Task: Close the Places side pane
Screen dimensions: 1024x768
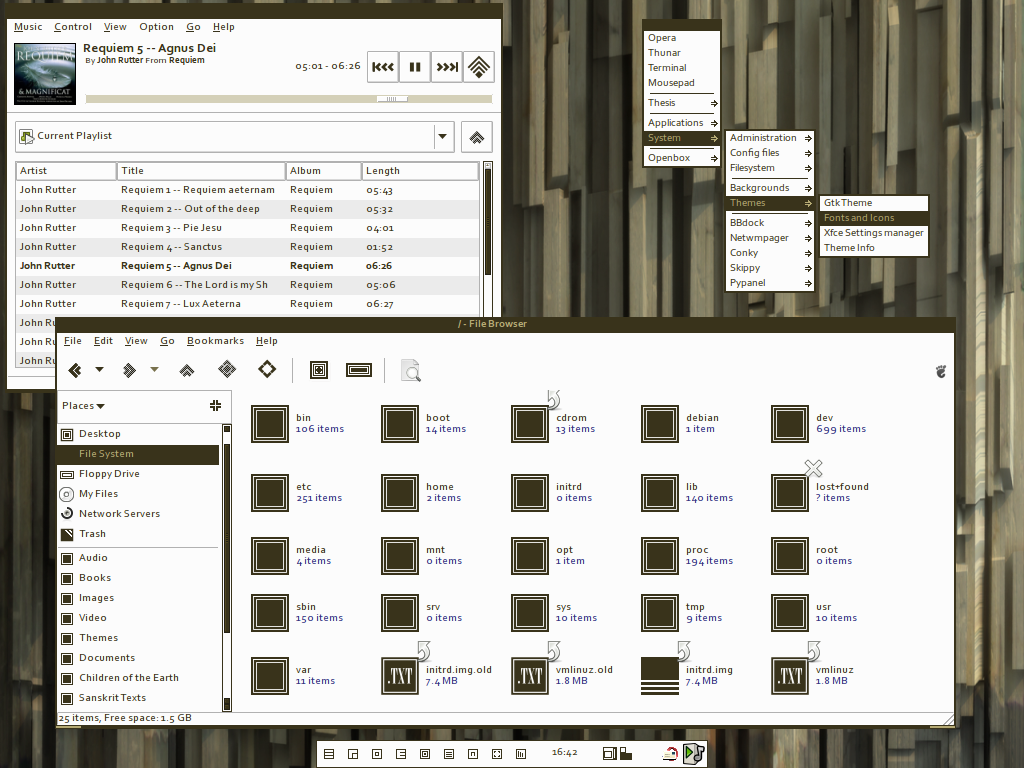Action: click(x=216, y=406)
